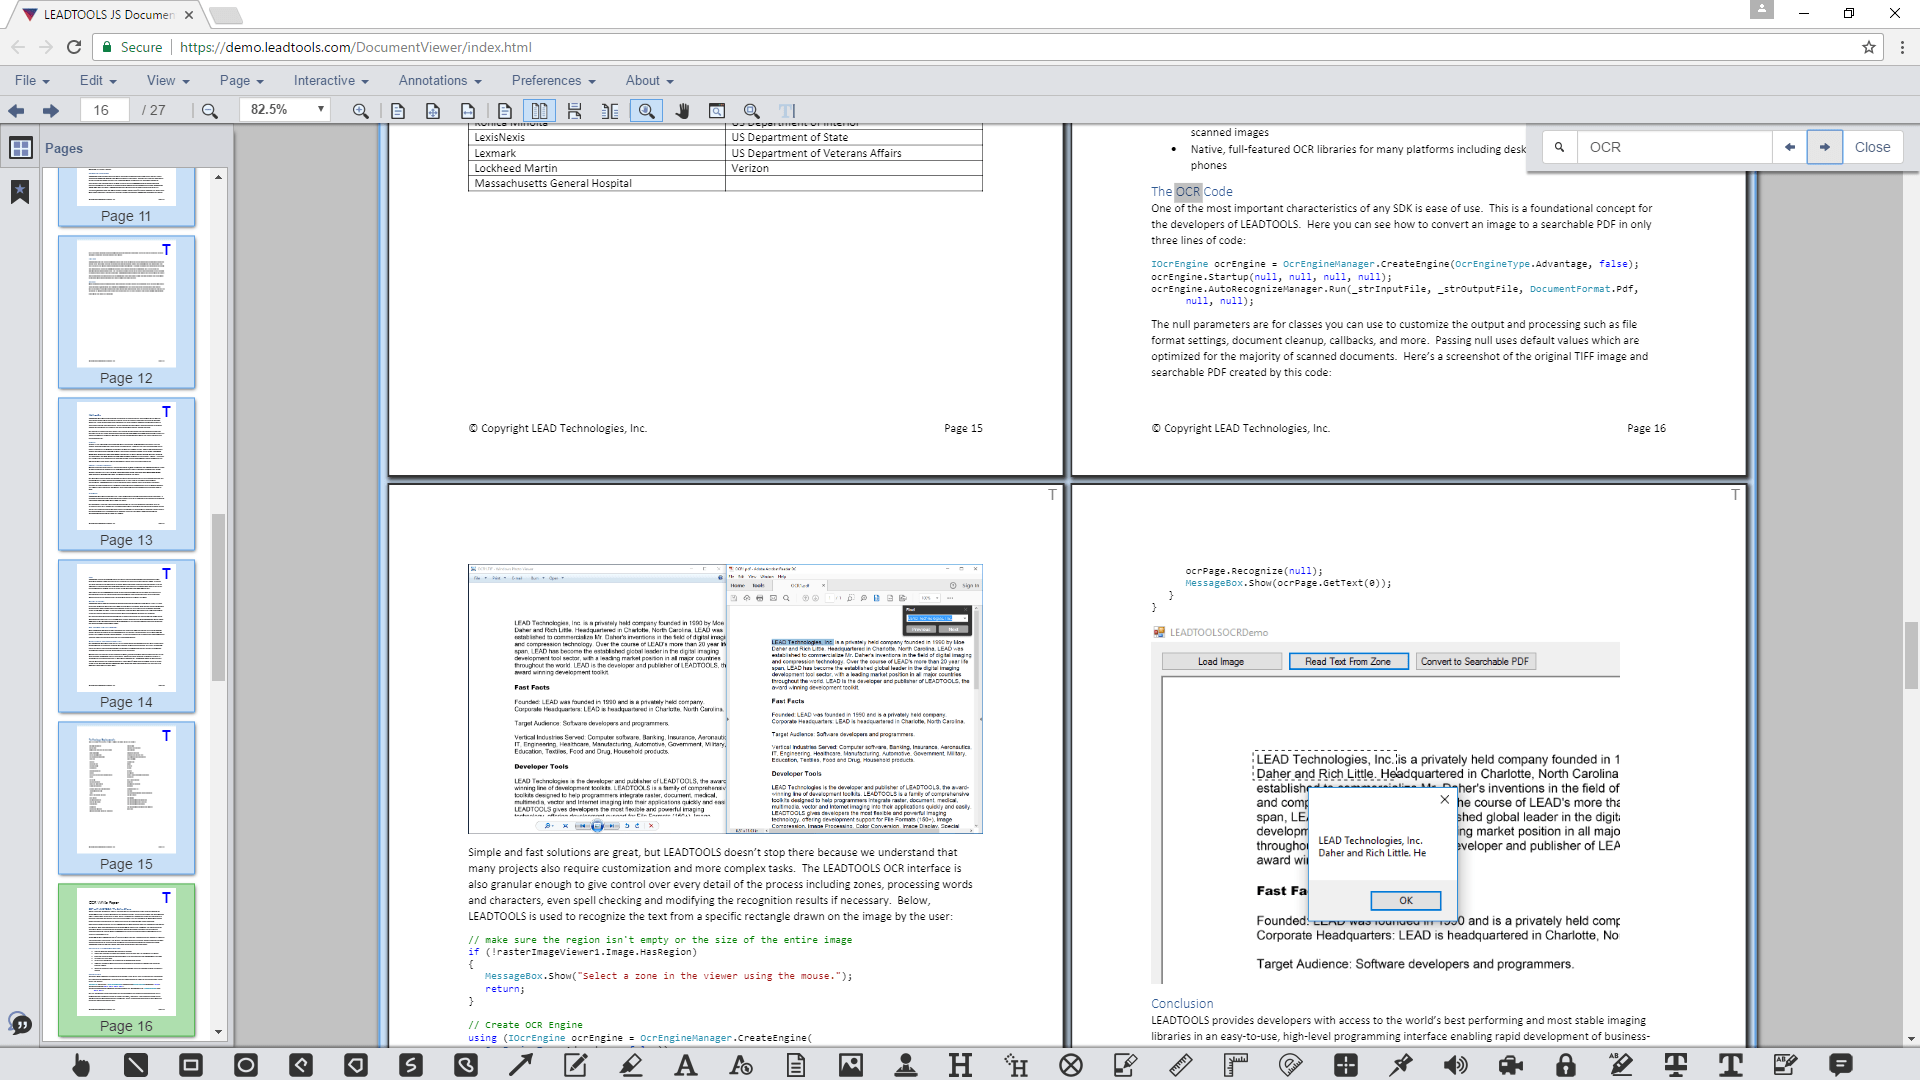Toggle double pages layout view

pyautogui.click(x=539, y=111)
